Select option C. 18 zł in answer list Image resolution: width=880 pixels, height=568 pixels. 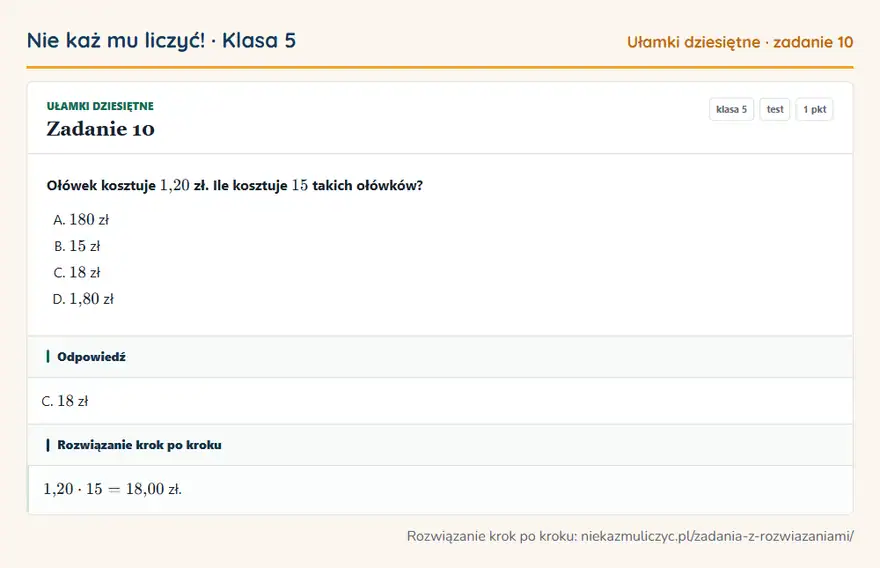click(x=77, y=272)
